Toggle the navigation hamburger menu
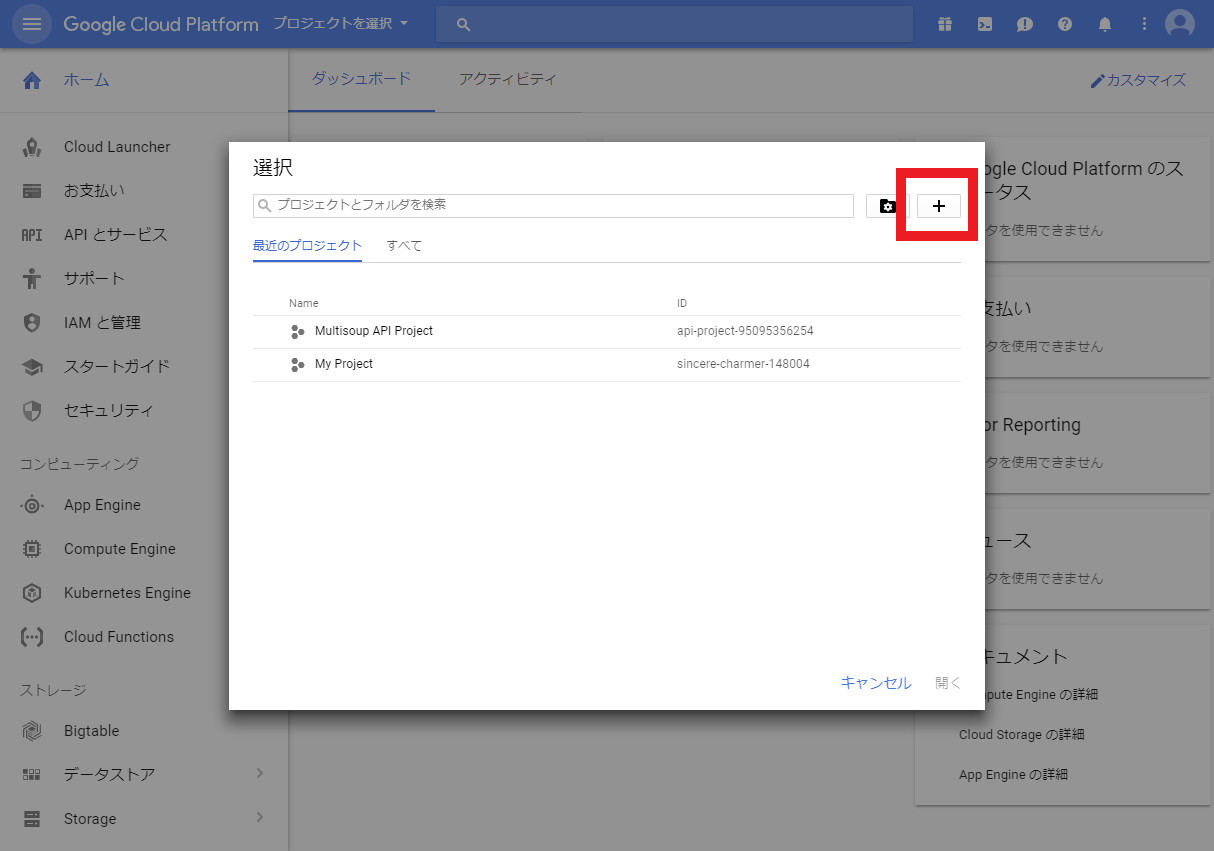 click(33, 23)
